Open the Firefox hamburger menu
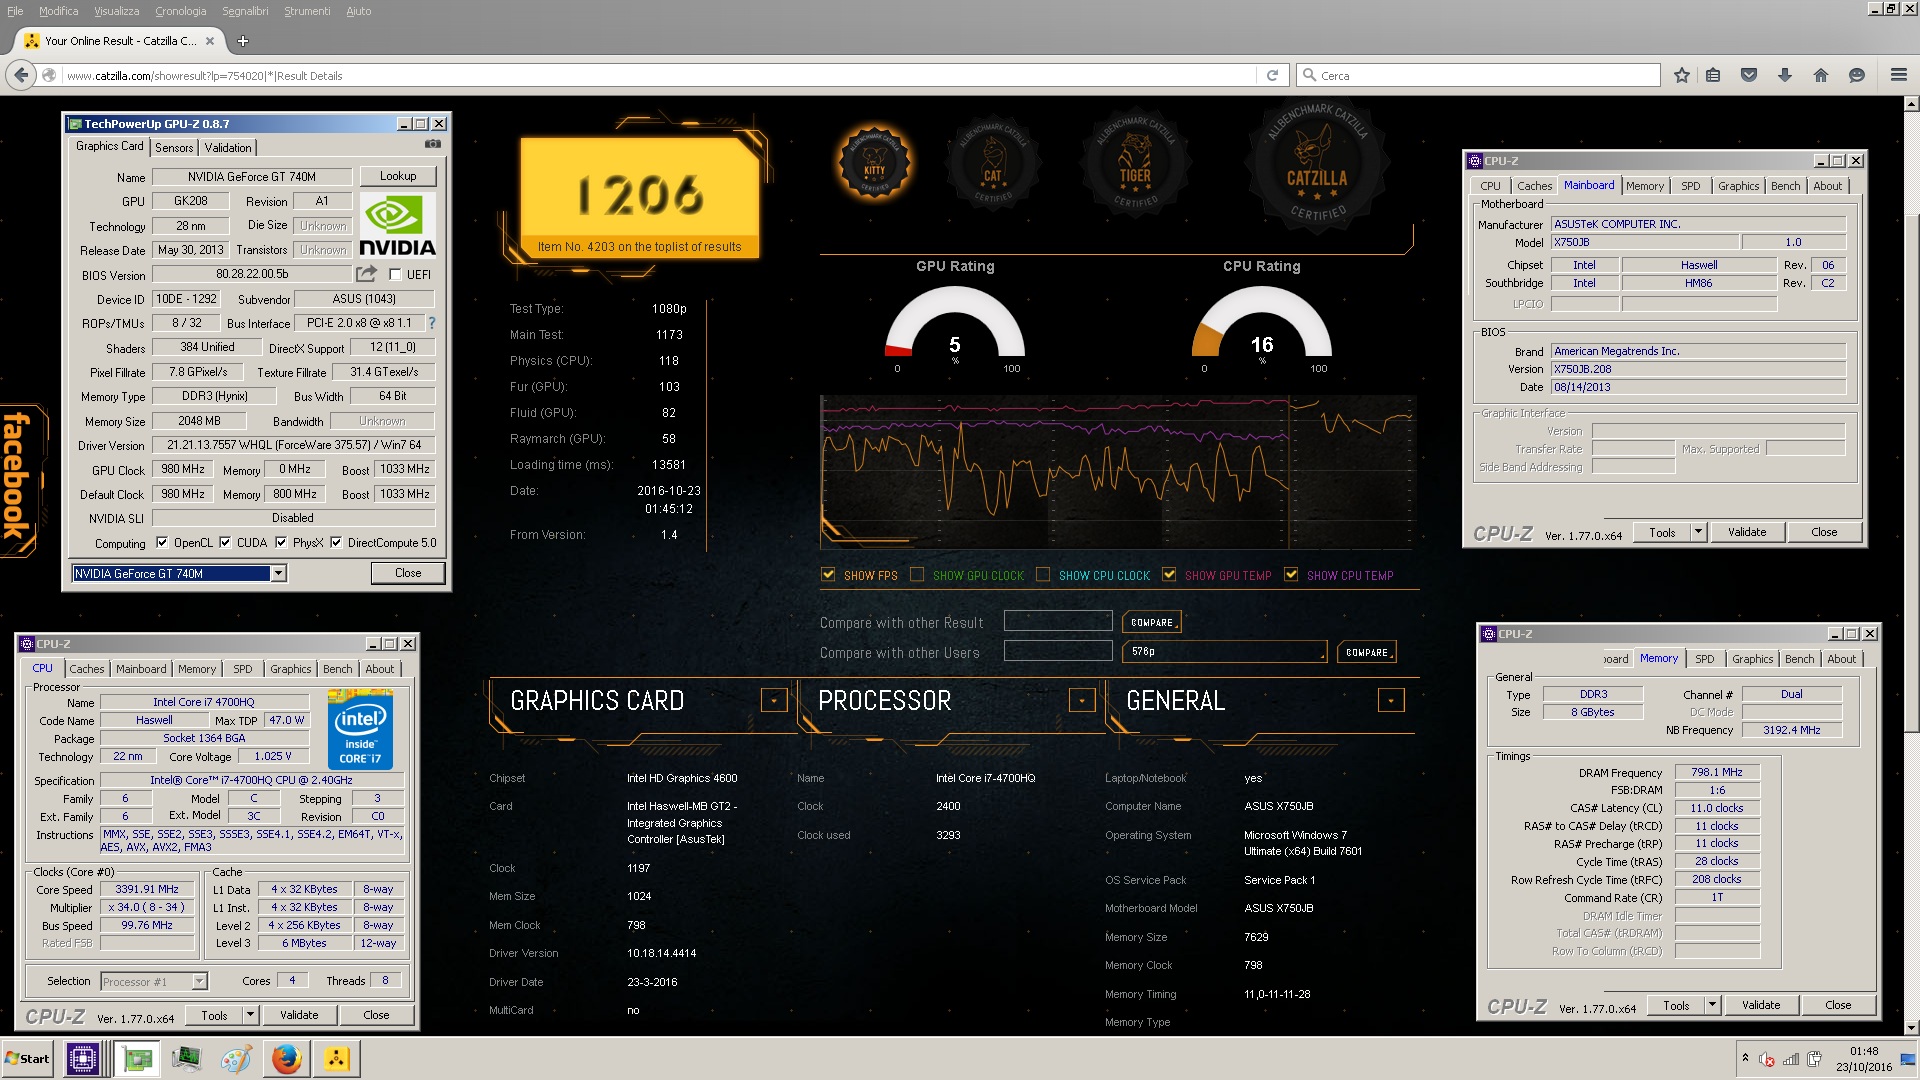 tap(1899, 75)
